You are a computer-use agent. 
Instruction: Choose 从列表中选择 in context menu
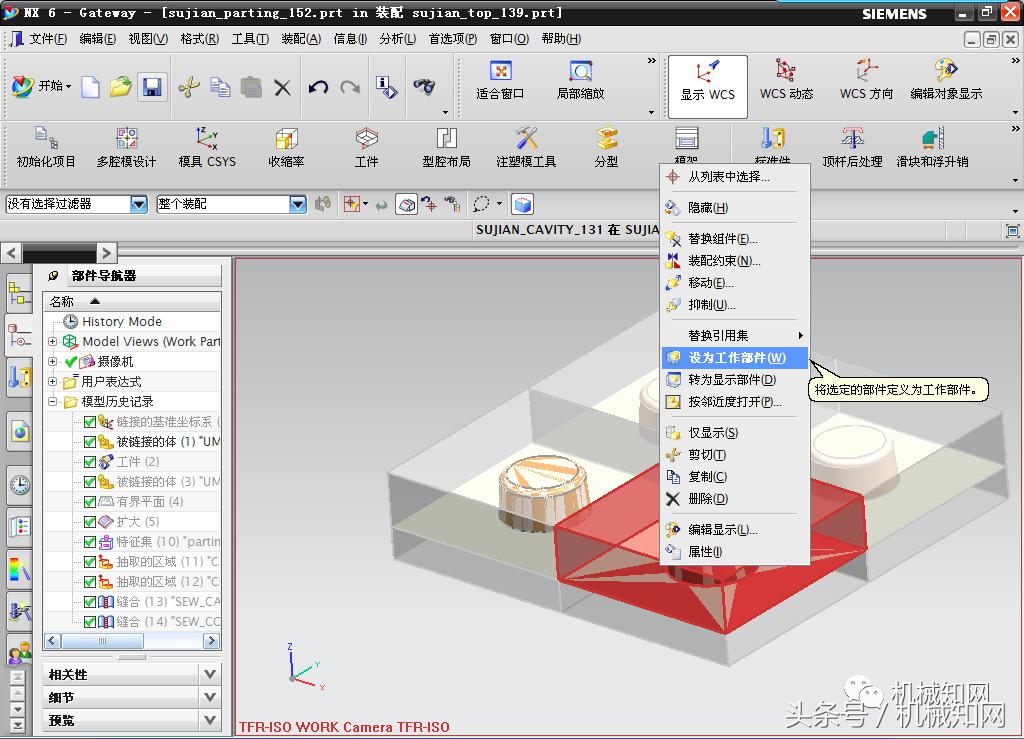735,177
